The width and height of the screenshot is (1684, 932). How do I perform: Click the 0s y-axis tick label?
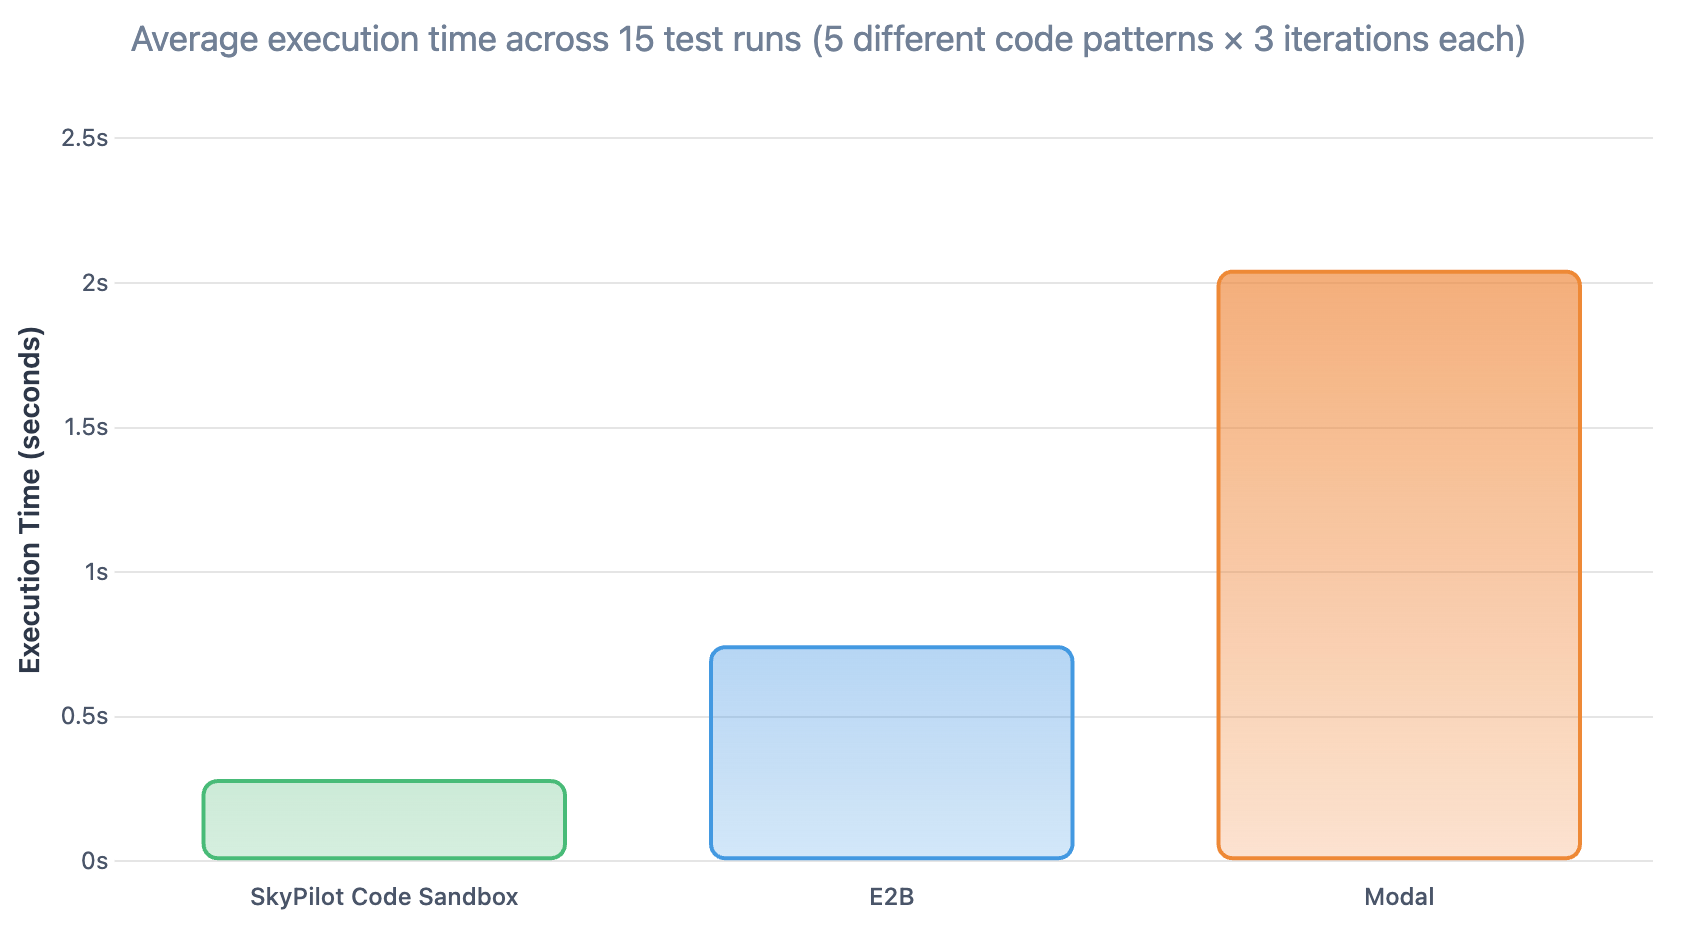coord(96,861)
